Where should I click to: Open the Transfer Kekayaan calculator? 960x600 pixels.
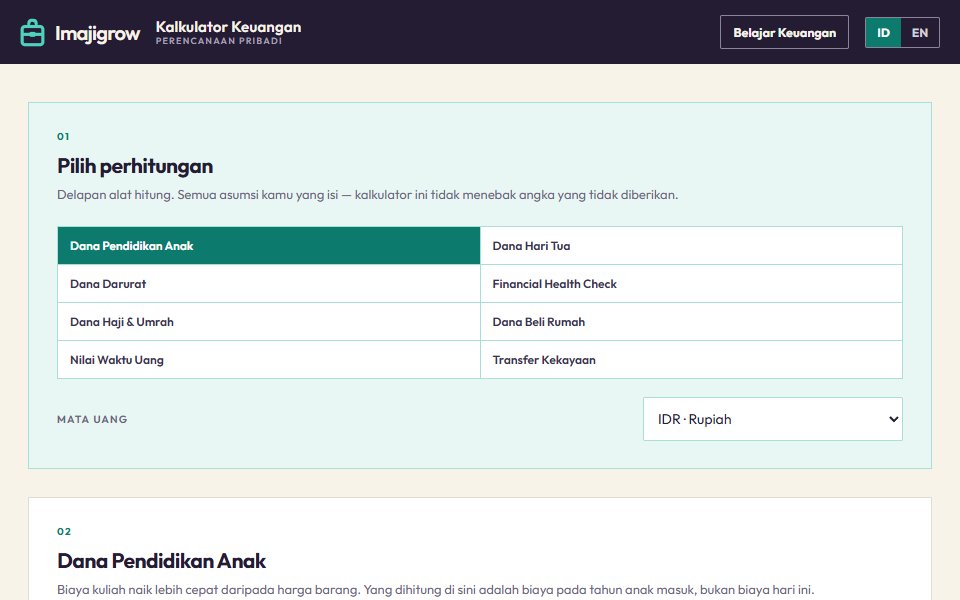[691, 359]
